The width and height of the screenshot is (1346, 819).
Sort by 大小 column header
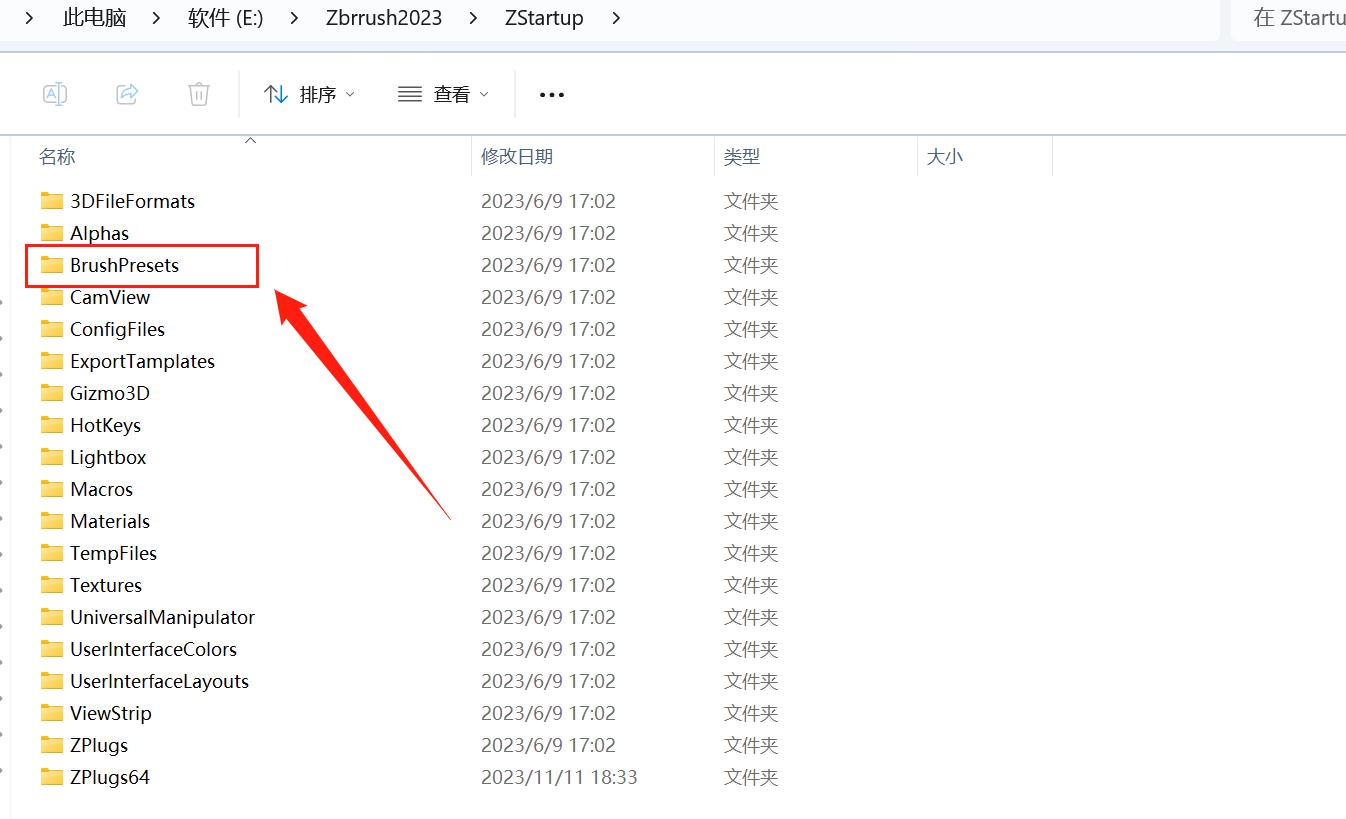[945, 156]
